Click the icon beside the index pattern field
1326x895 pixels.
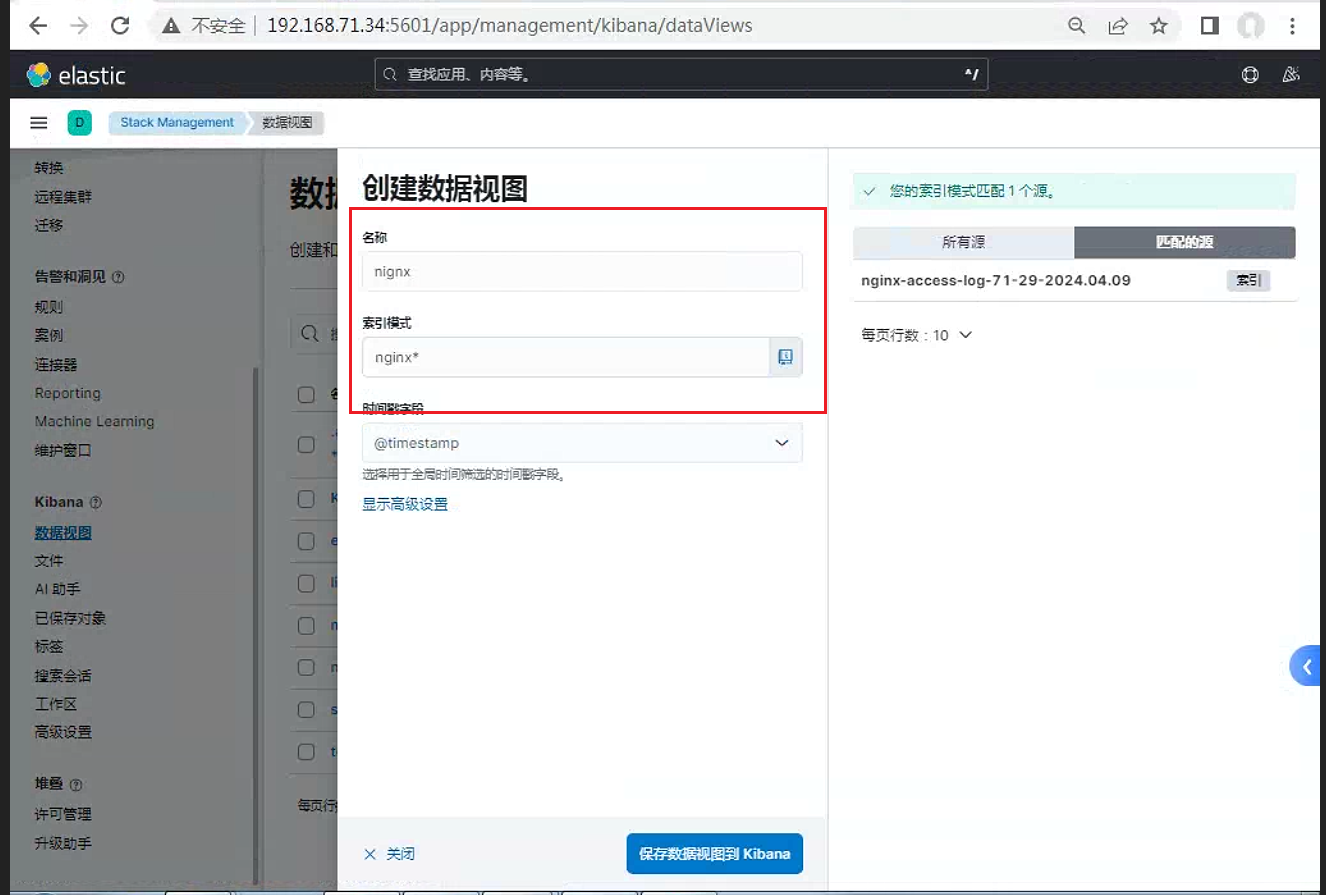coord(785,357)
